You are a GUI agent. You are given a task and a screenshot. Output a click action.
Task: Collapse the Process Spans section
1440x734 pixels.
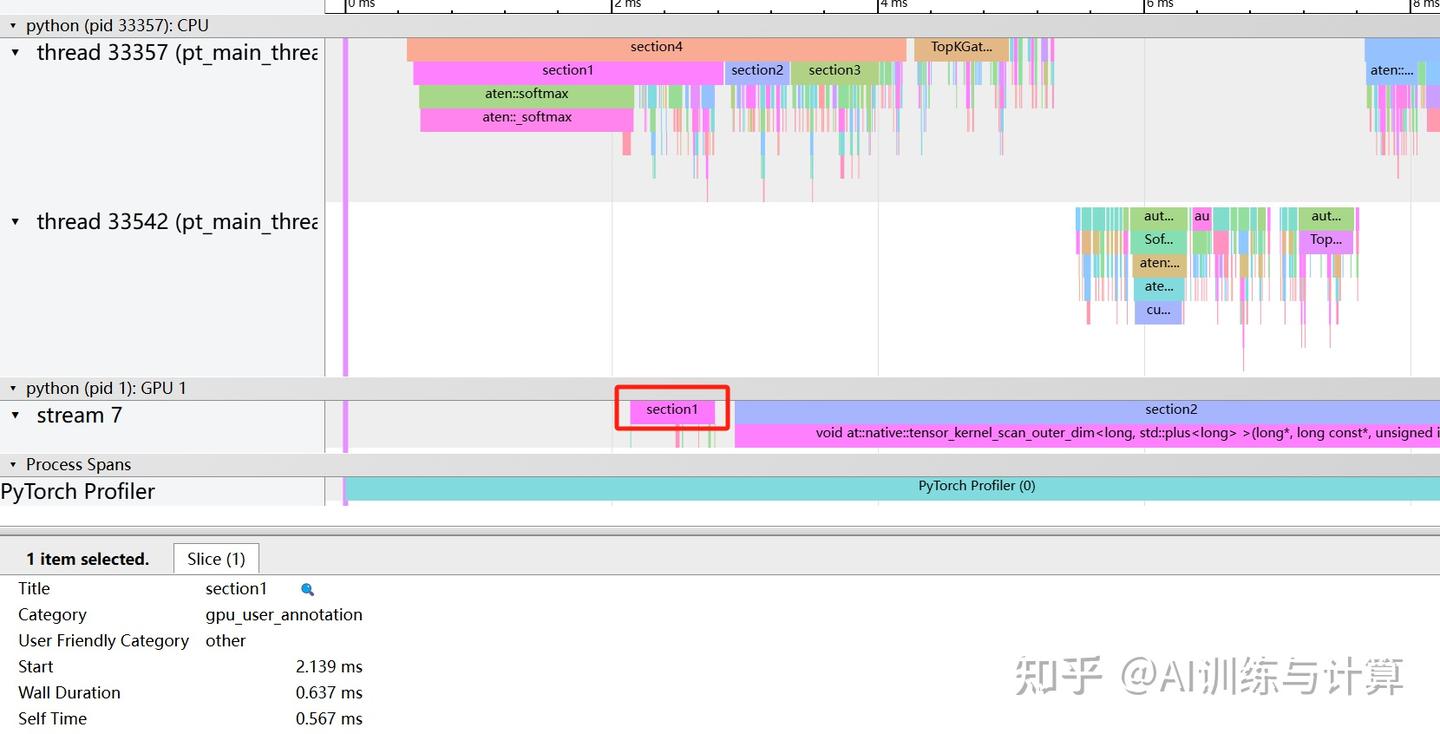pyautogui.click(x=12, y=464)
